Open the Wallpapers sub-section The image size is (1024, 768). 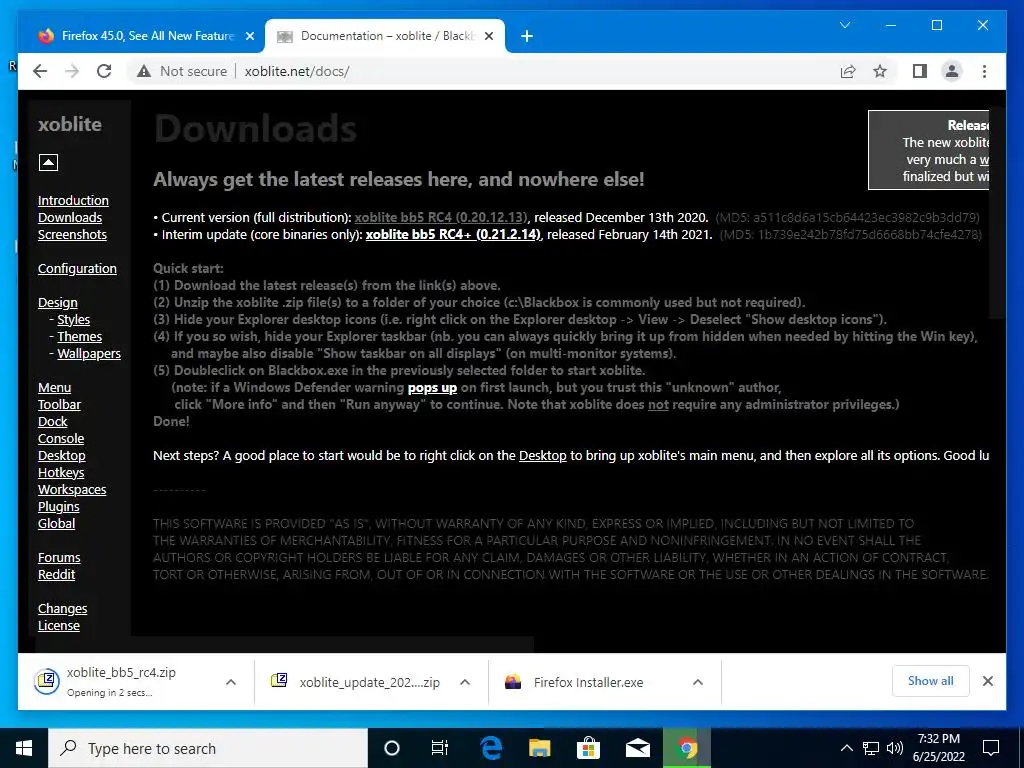pos(89,353)
